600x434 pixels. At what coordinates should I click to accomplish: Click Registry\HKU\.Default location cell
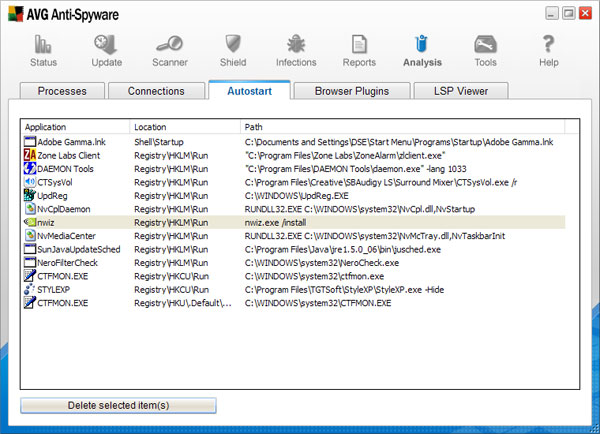(x=183, y=303)
